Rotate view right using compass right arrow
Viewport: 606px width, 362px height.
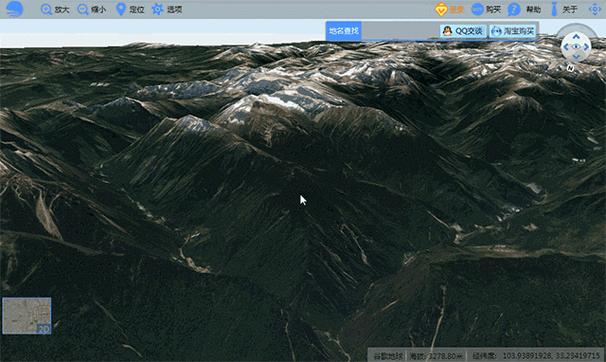586,47
